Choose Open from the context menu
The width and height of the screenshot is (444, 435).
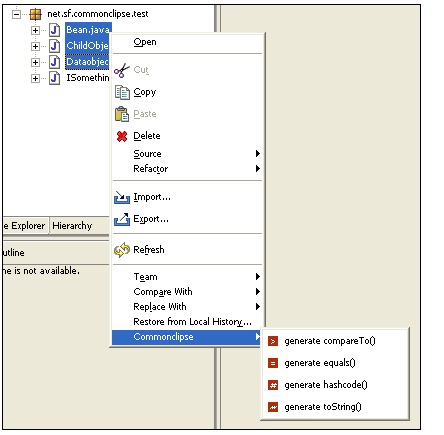(187, 42)
